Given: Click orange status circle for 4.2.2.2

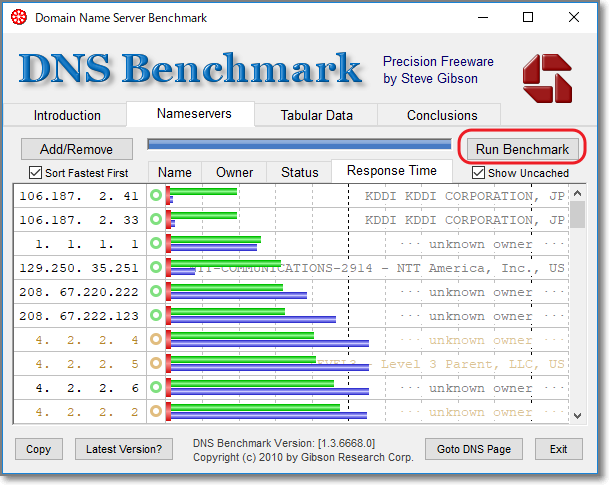Looking at the screenshot, I should pos(156,412).
